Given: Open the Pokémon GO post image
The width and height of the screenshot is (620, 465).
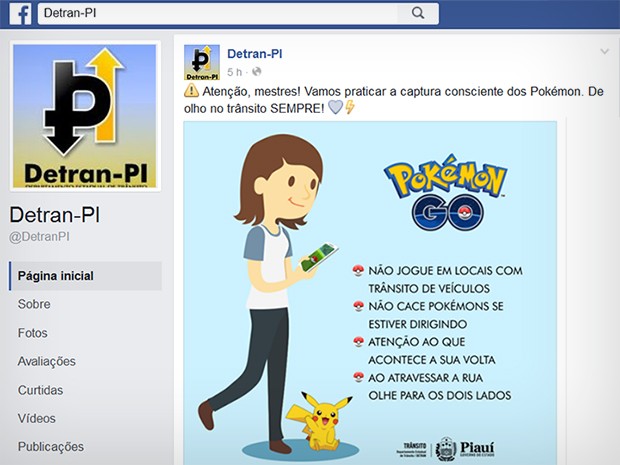Looking at the screenshot, I should [370, 293].
